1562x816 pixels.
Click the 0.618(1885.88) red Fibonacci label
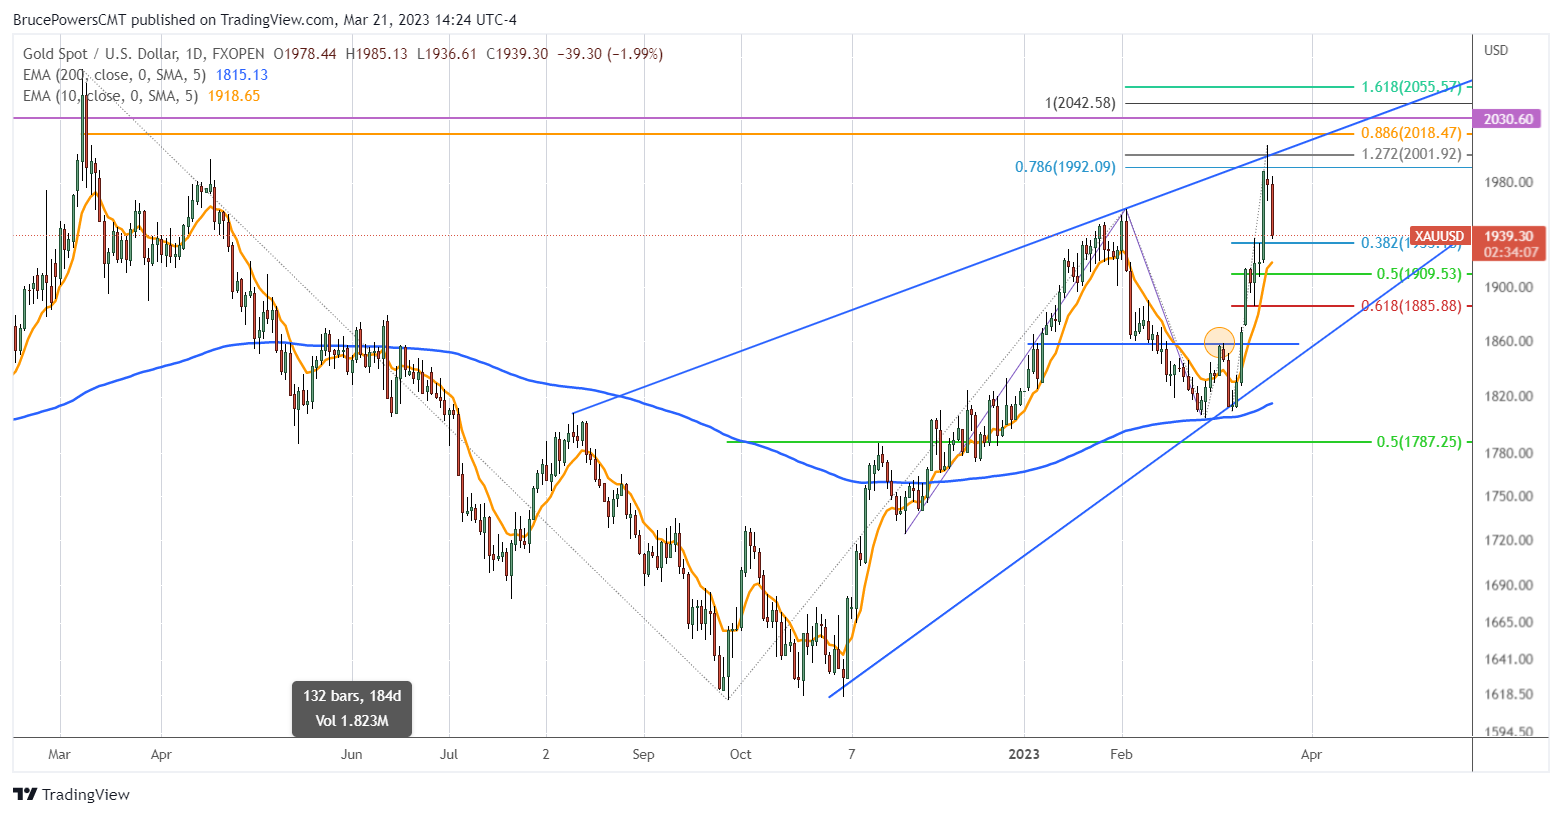pyautogui.click(x=1411, y=306)
